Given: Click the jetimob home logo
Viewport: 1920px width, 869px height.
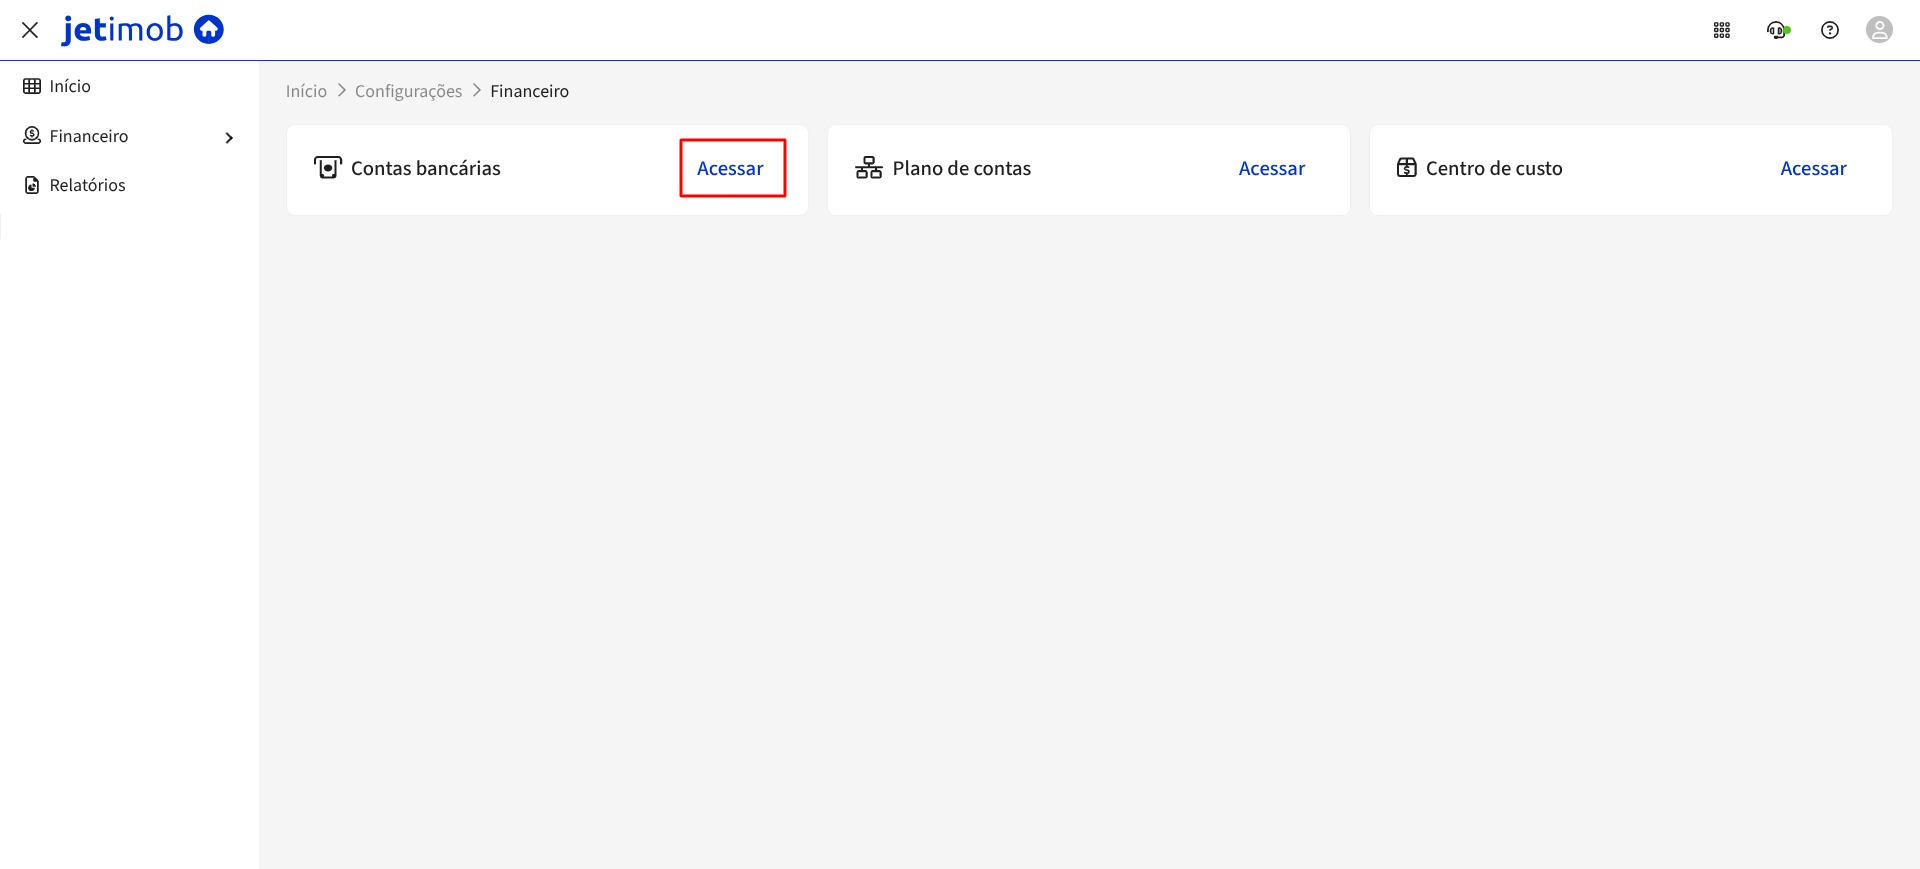Looking at the screenshot, I should pyautogui.click(x=143, y=30).
